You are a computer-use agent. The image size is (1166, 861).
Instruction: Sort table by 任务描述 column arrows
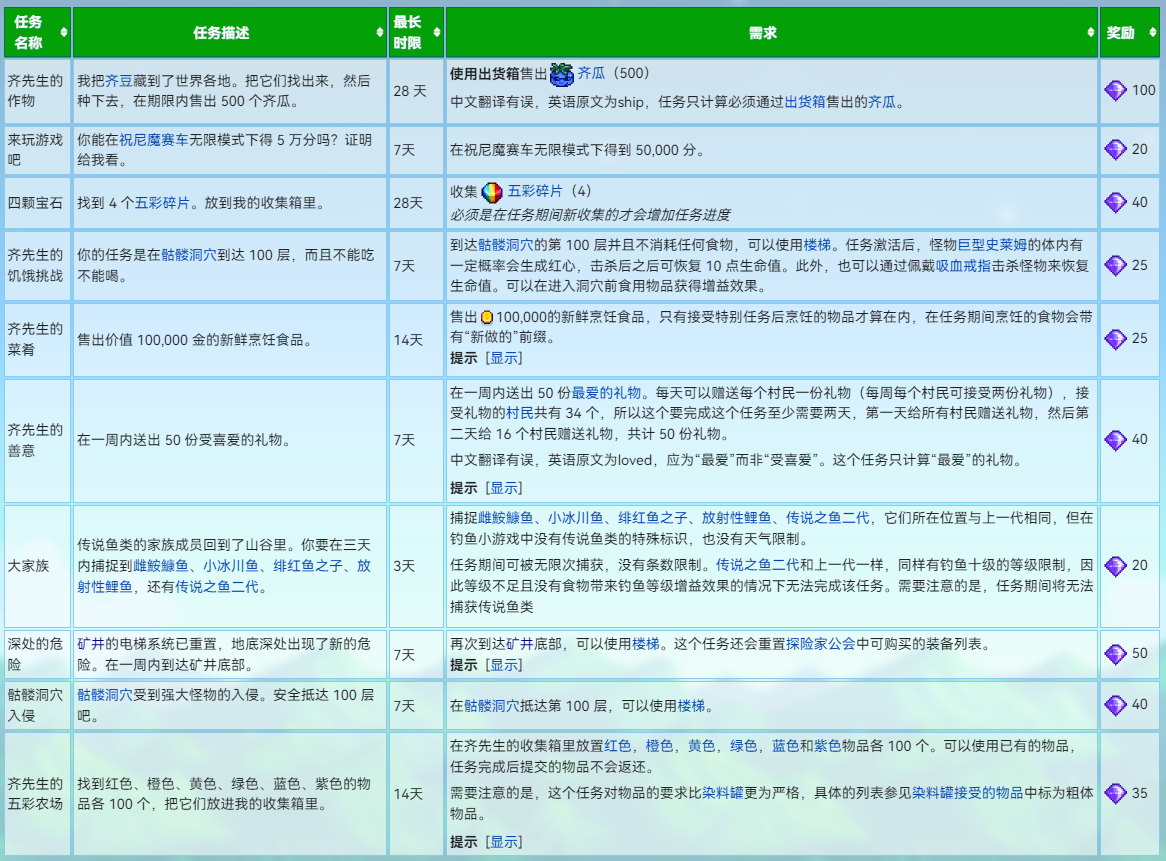point(381,33)
